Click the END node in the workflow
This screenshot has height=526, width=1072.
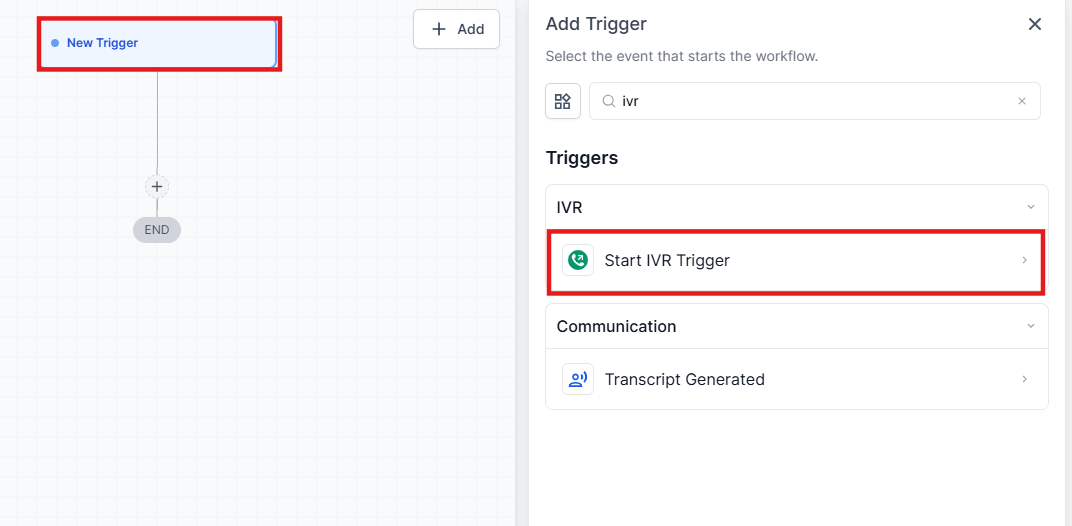click(x=157, y=230)
